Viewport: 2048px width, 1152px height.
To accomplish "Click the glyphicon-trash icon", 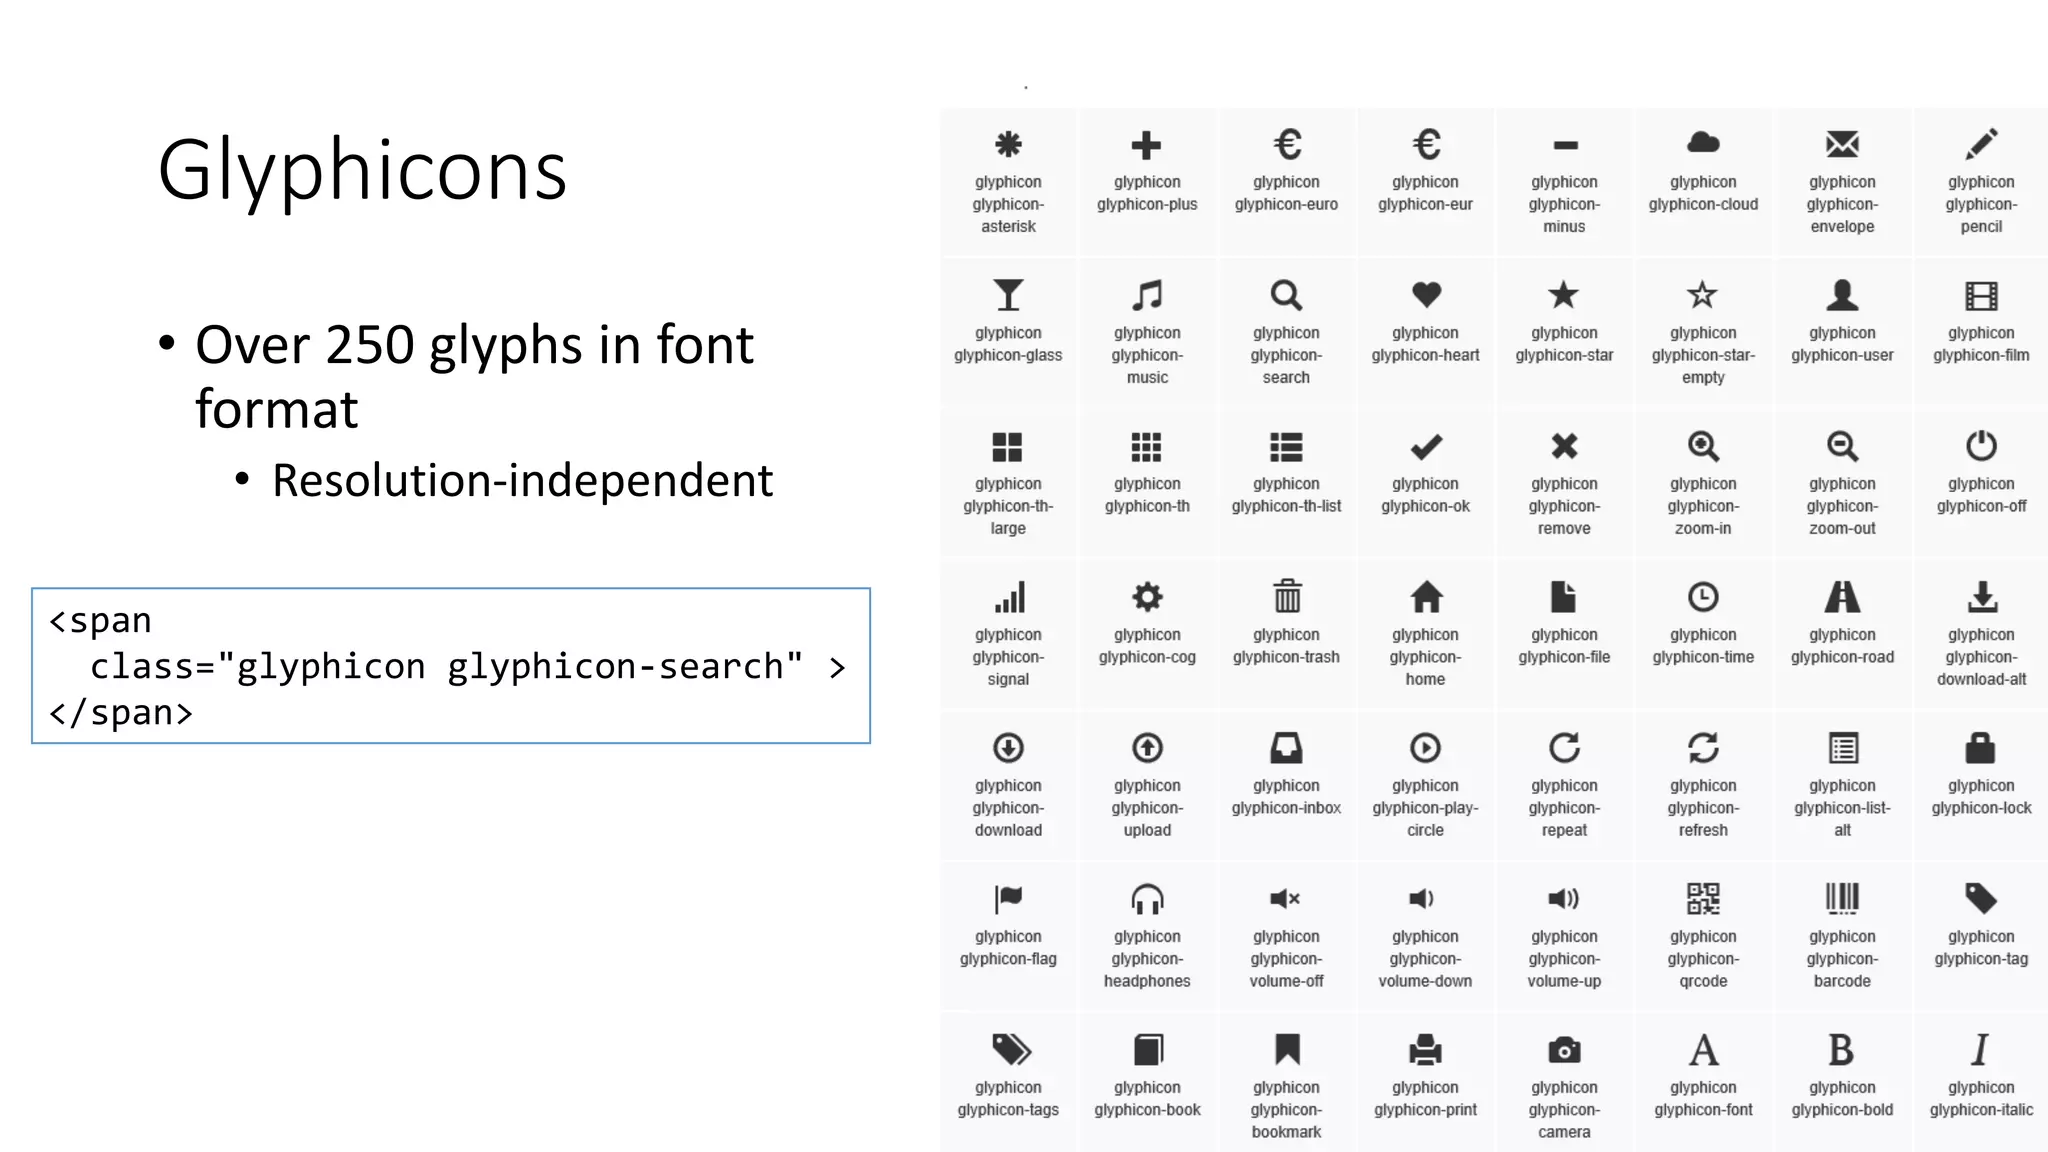I will coord(1287,597).
